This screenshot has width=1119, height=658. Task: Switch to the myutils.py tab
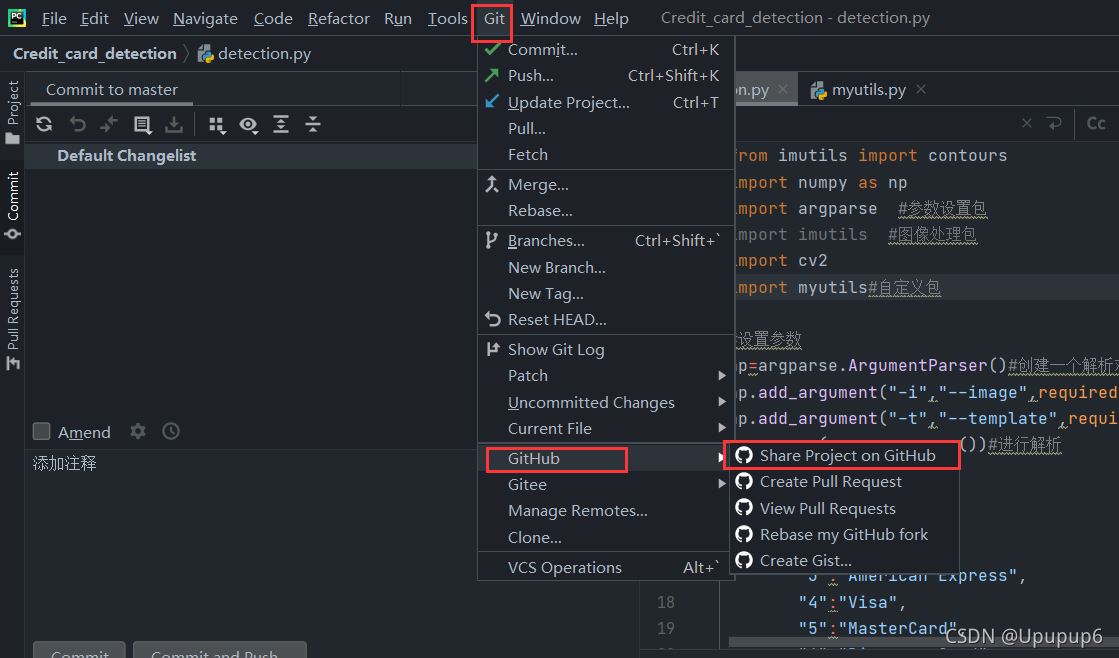click(x=867, y=90)
